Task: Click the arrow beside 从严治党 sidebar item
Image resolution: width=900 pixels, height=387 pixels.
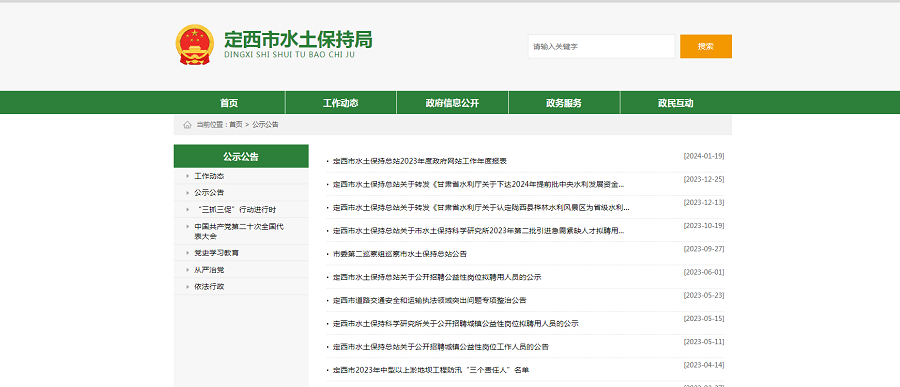Action: tap(187, 270)
